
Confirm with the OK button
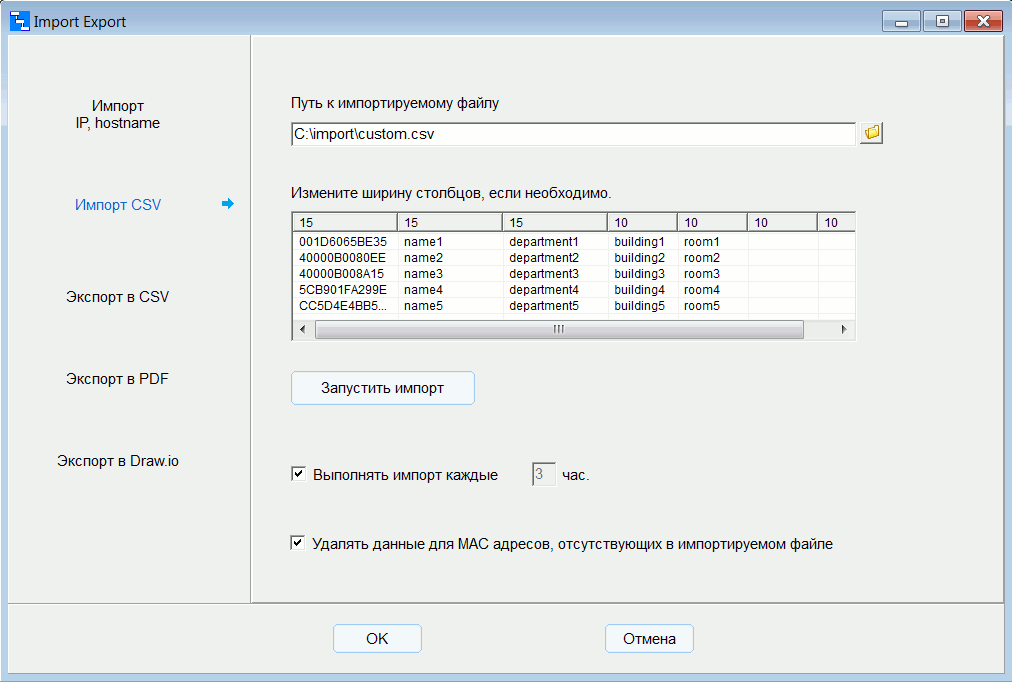click(x=377, y=639)
